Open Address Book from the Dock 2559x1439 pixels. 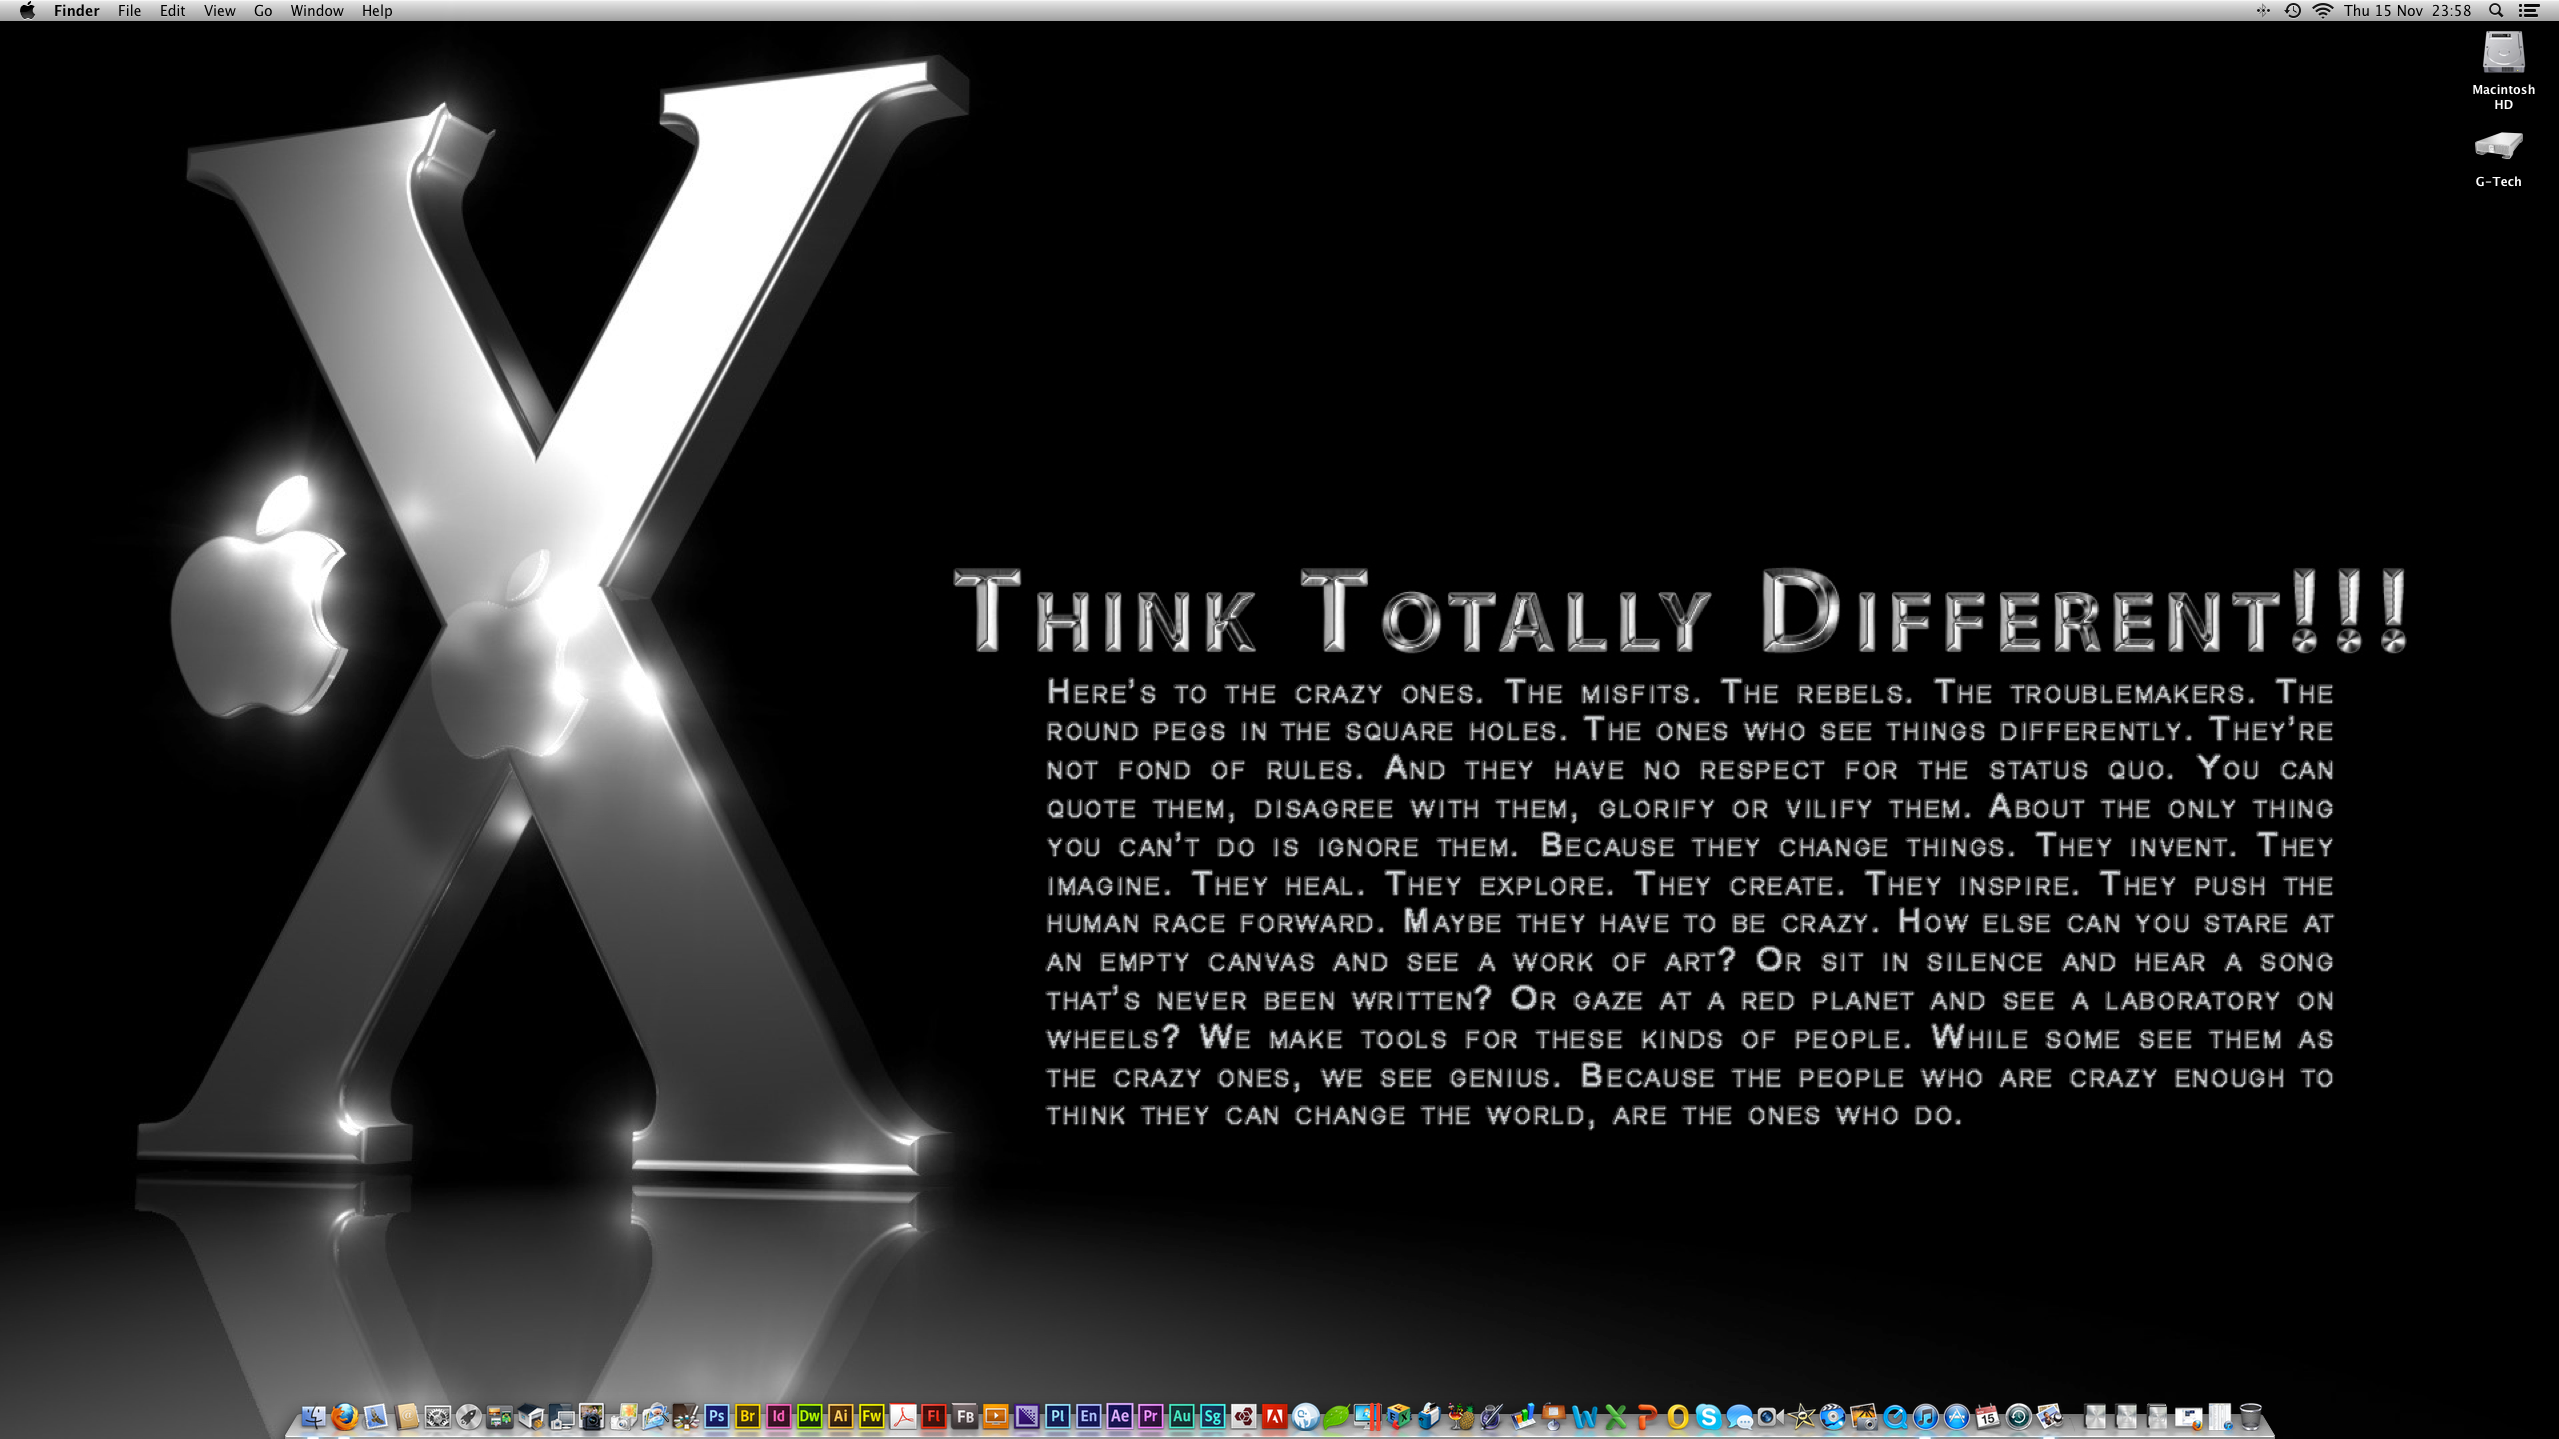pos(406,1416)
